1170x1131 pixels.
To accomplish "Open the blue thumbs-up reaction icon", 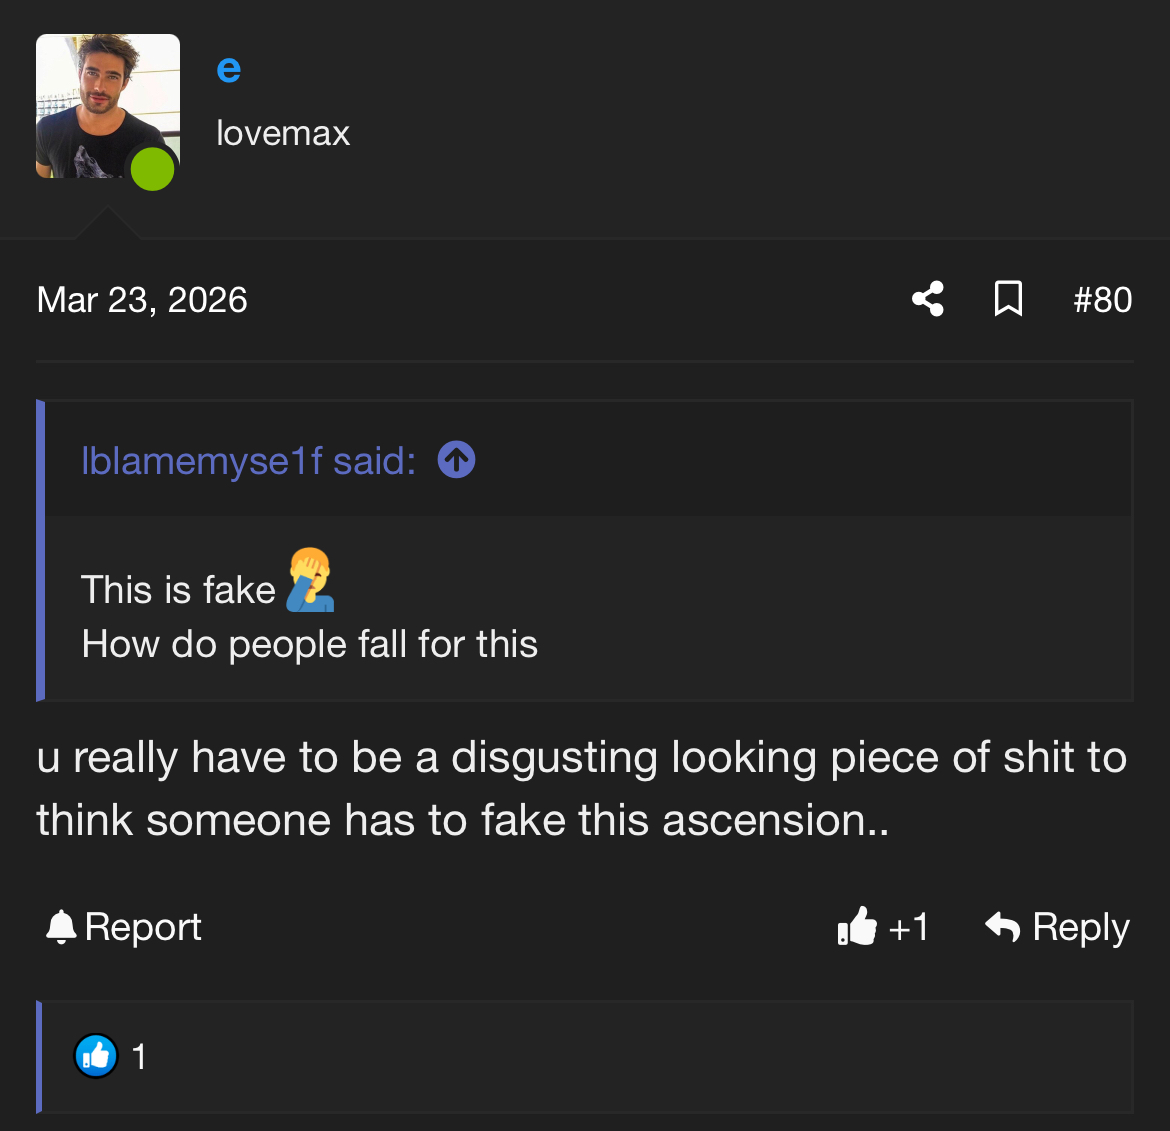I will [x=96, y=1055].
